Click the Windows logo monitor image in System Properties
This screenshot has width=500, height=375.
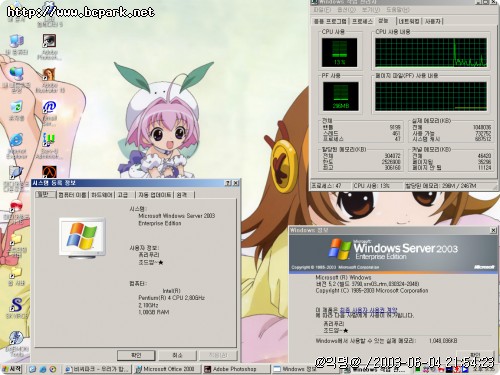pyautogui.click(x=82, y=238)
